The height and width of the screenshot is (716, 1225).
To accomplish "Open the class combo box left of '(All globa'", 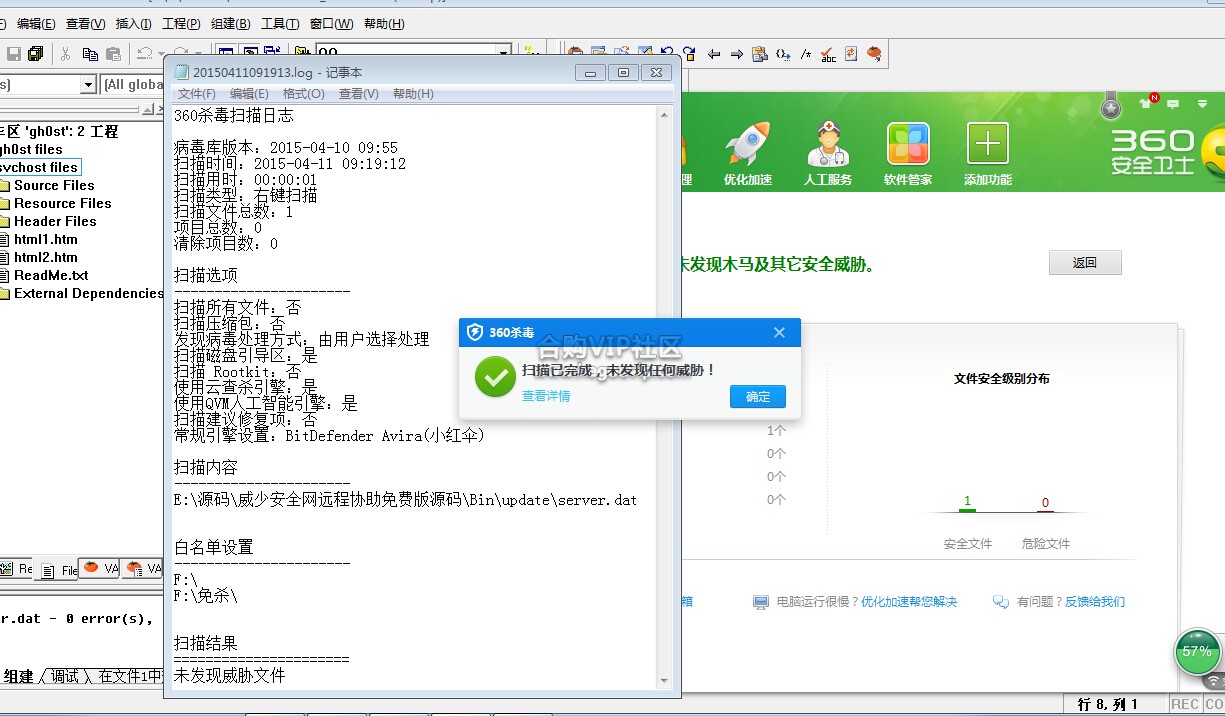I will [48, 85].
